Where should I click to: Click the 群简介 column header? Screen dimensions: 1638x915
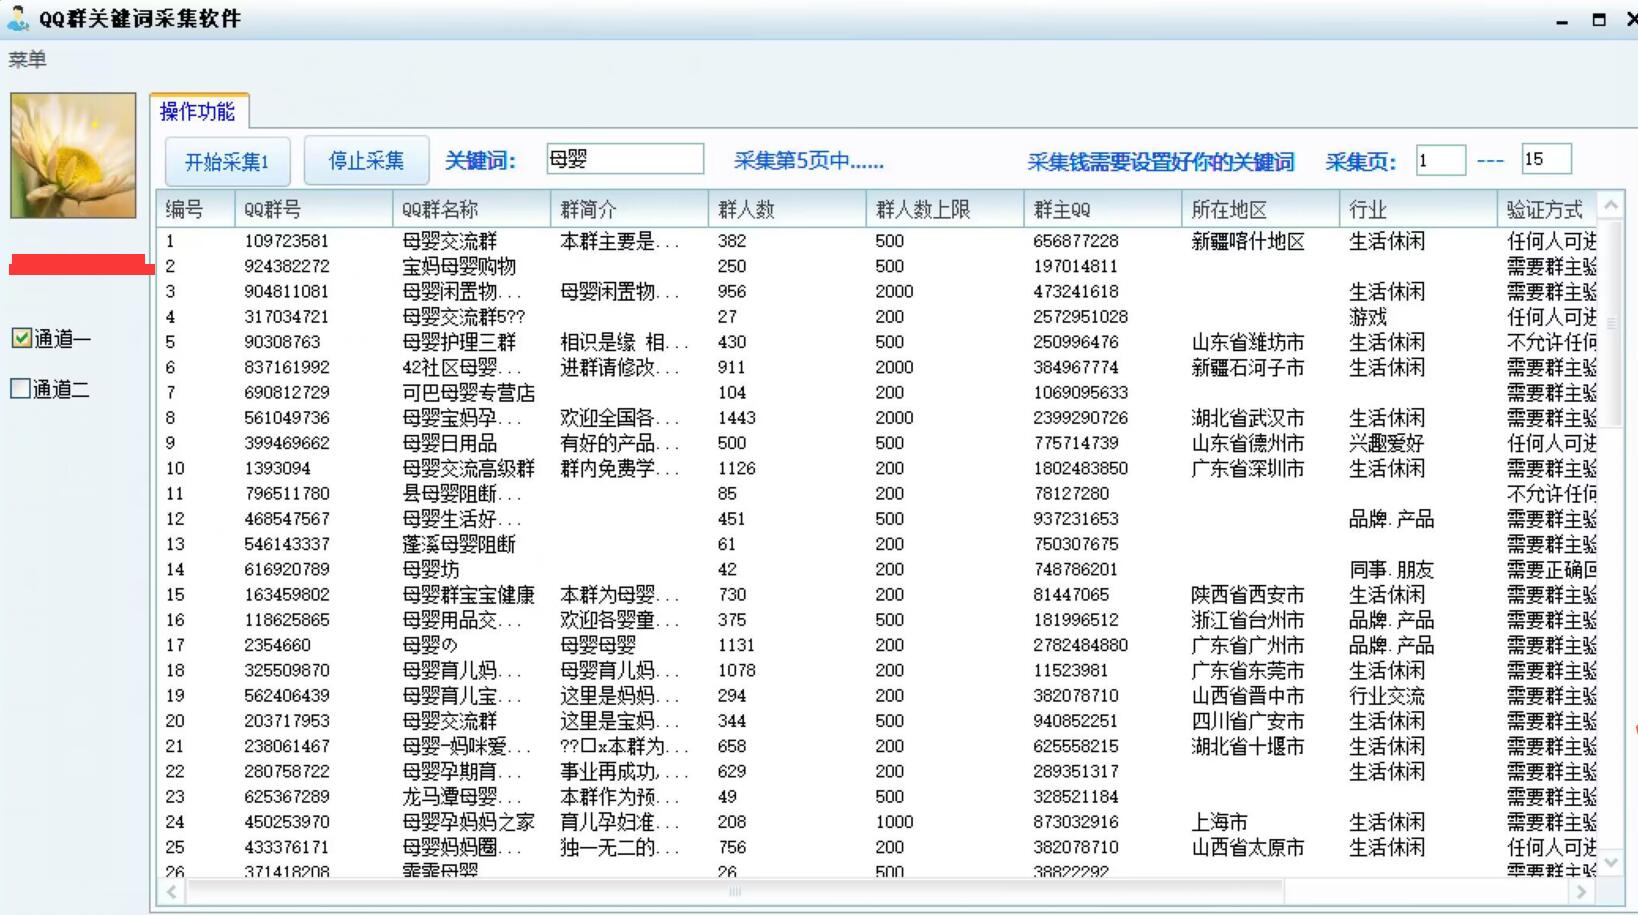click(x=630, y=209)
